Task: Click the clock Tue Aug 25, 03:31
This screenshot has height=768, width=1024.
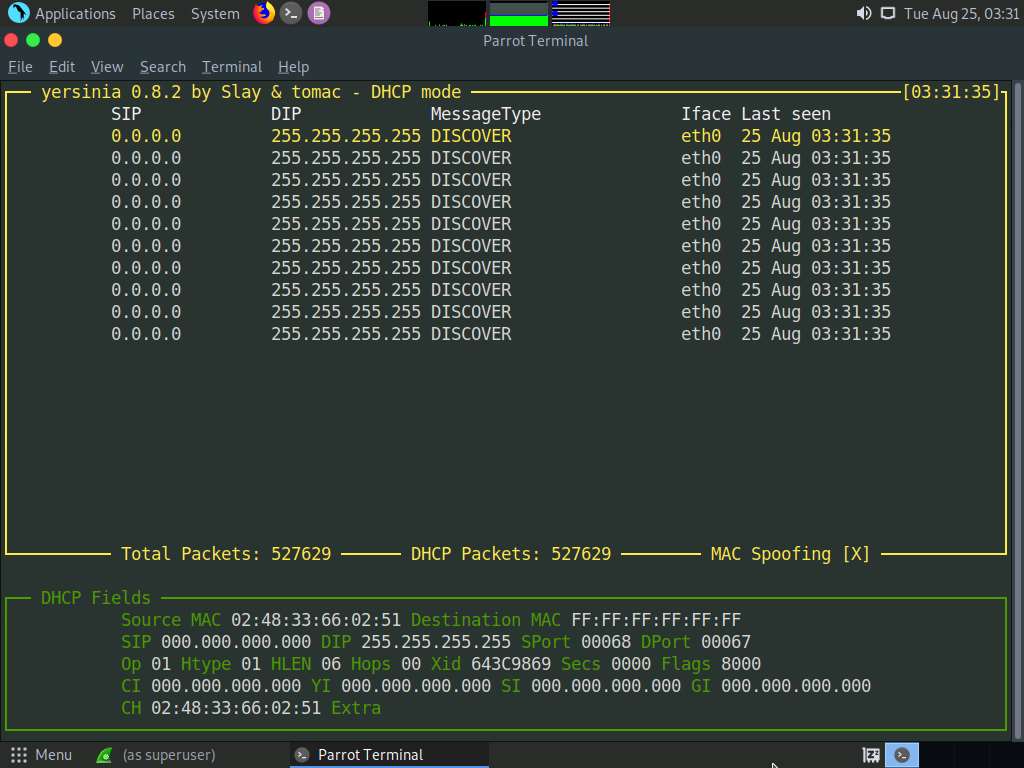Action: (961, 14)
